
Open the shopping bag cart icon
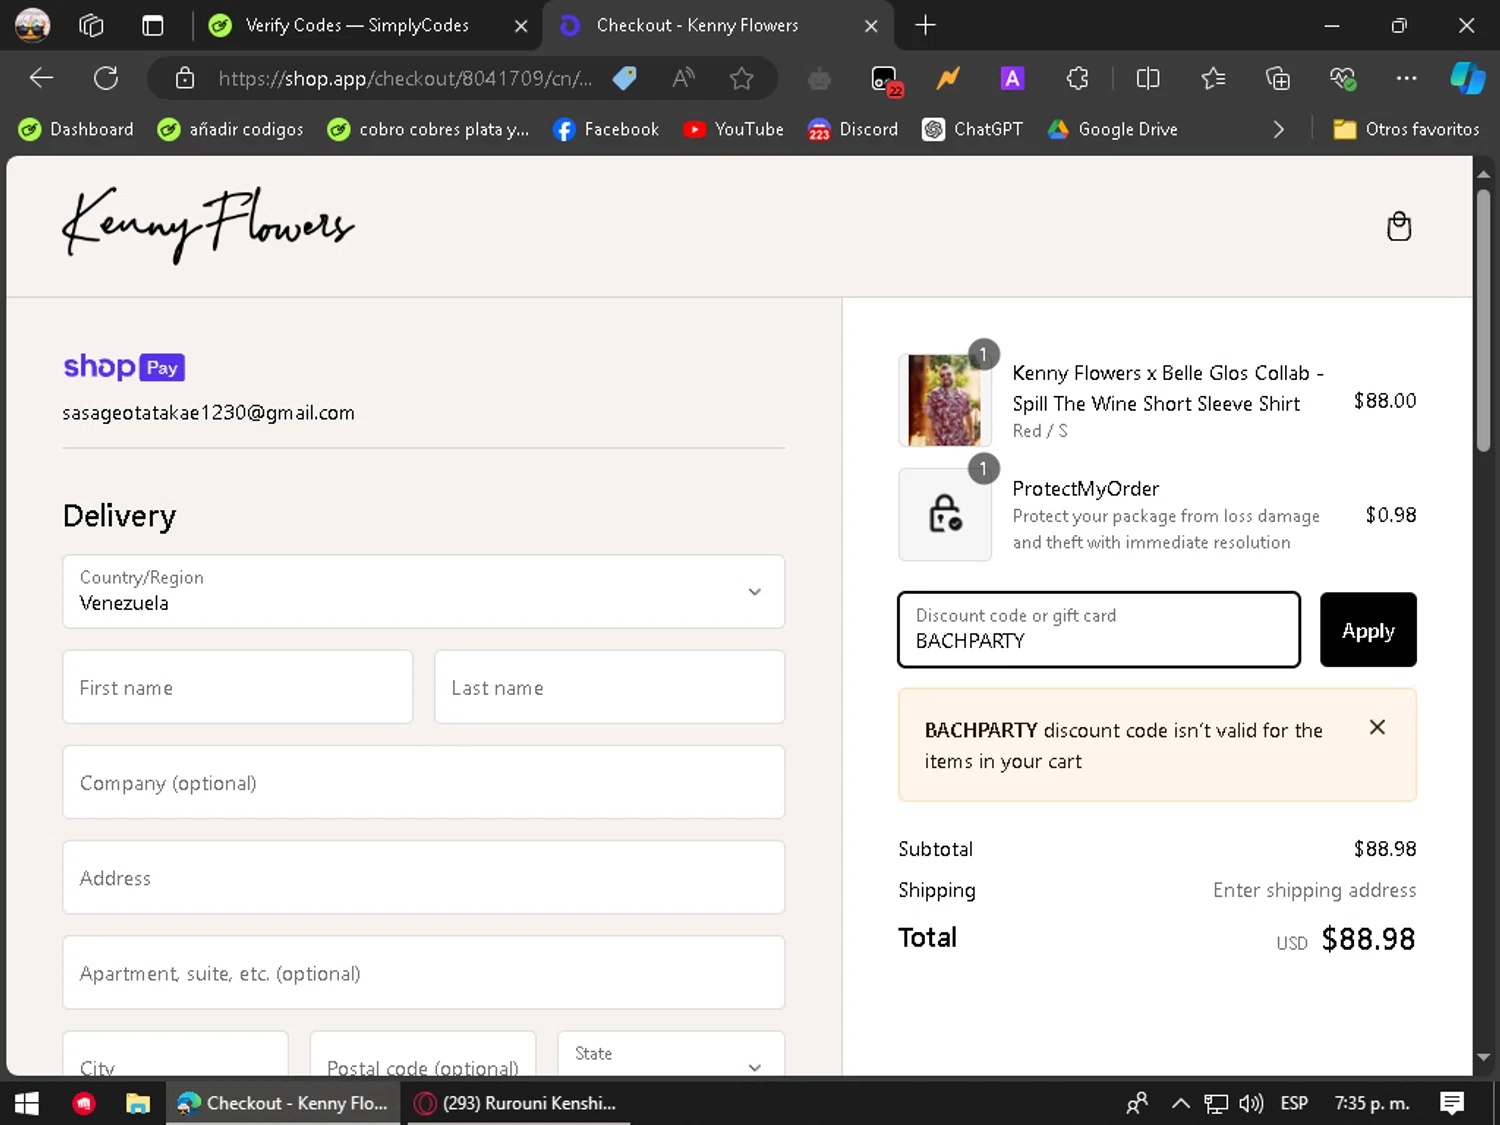point(1399,227)
